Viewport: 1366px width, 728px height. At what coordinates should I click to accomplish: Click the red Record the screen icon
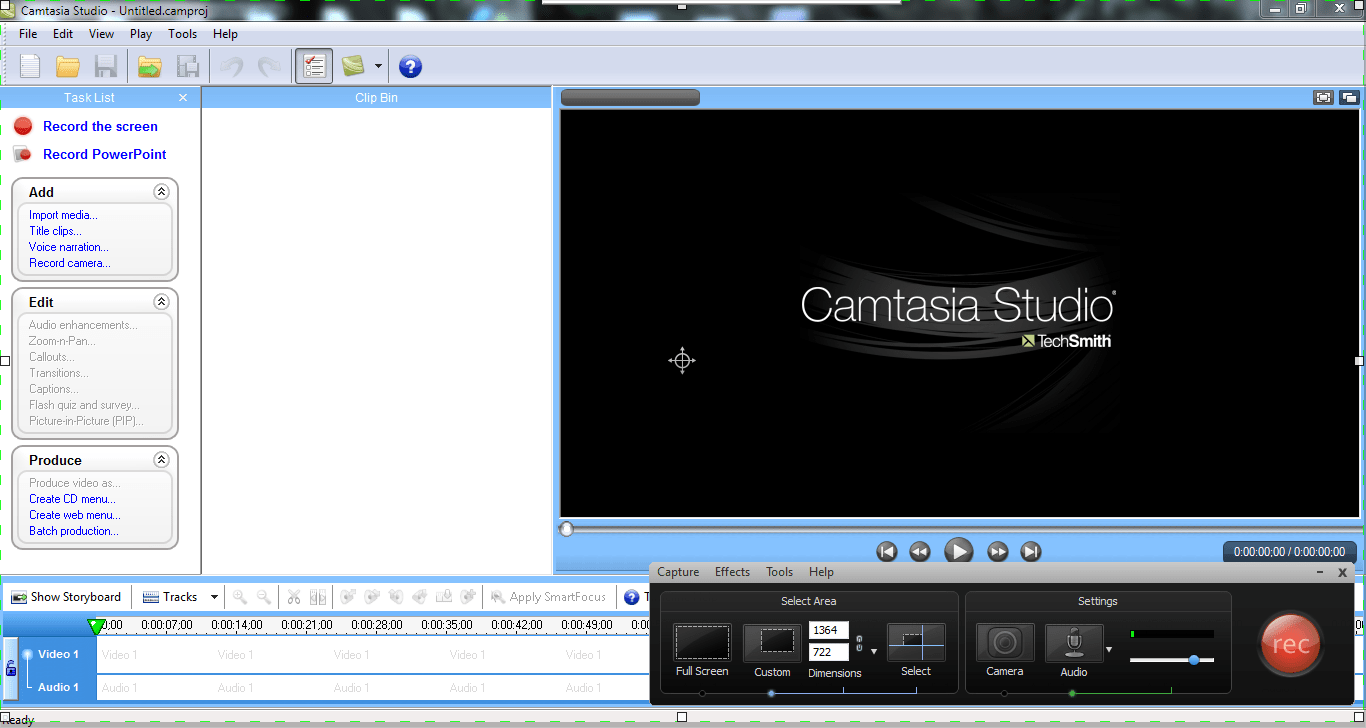(x=23, y=126)
